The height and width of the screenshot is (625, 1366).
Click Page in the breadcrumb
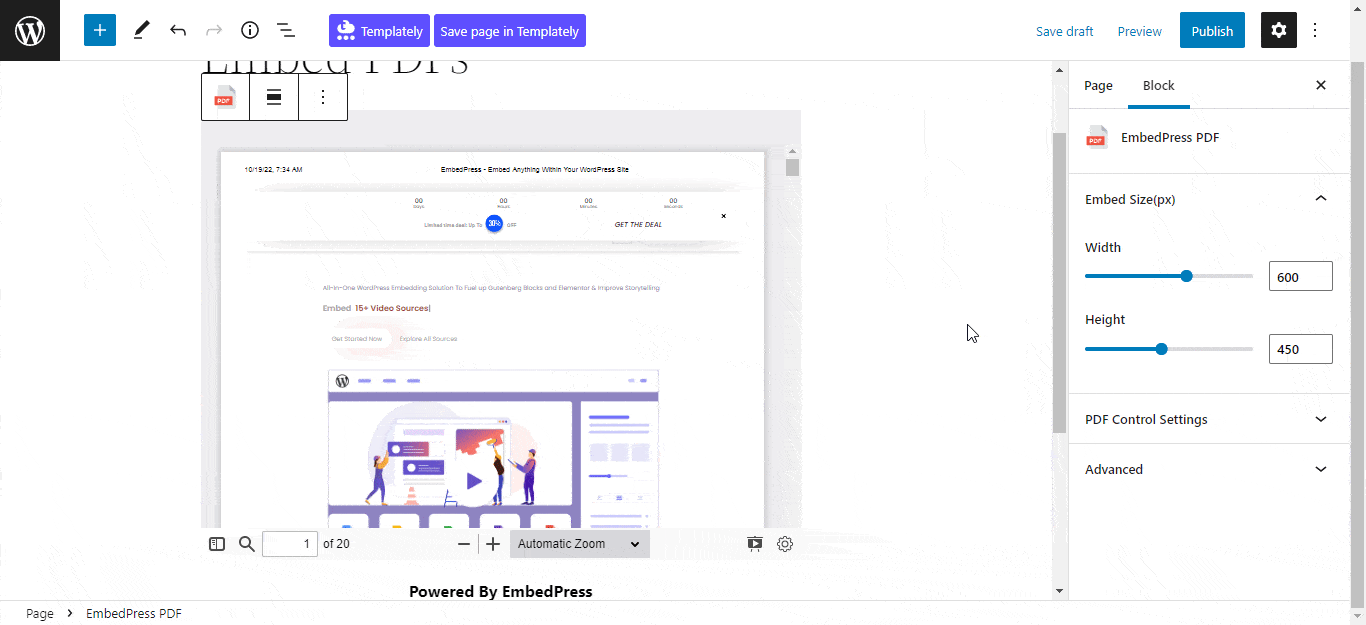tap(40, 613)
